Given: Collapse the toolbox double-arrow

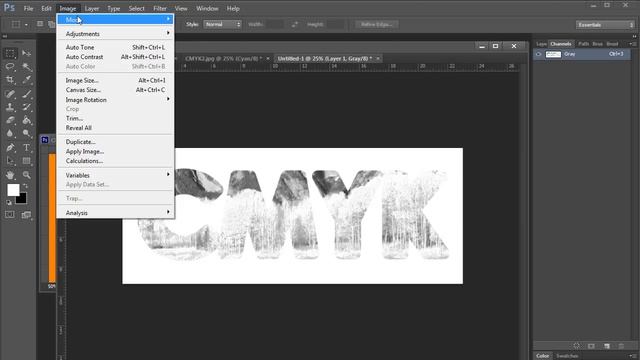Looking at the screenshot, I should click(x=5, y=36).
